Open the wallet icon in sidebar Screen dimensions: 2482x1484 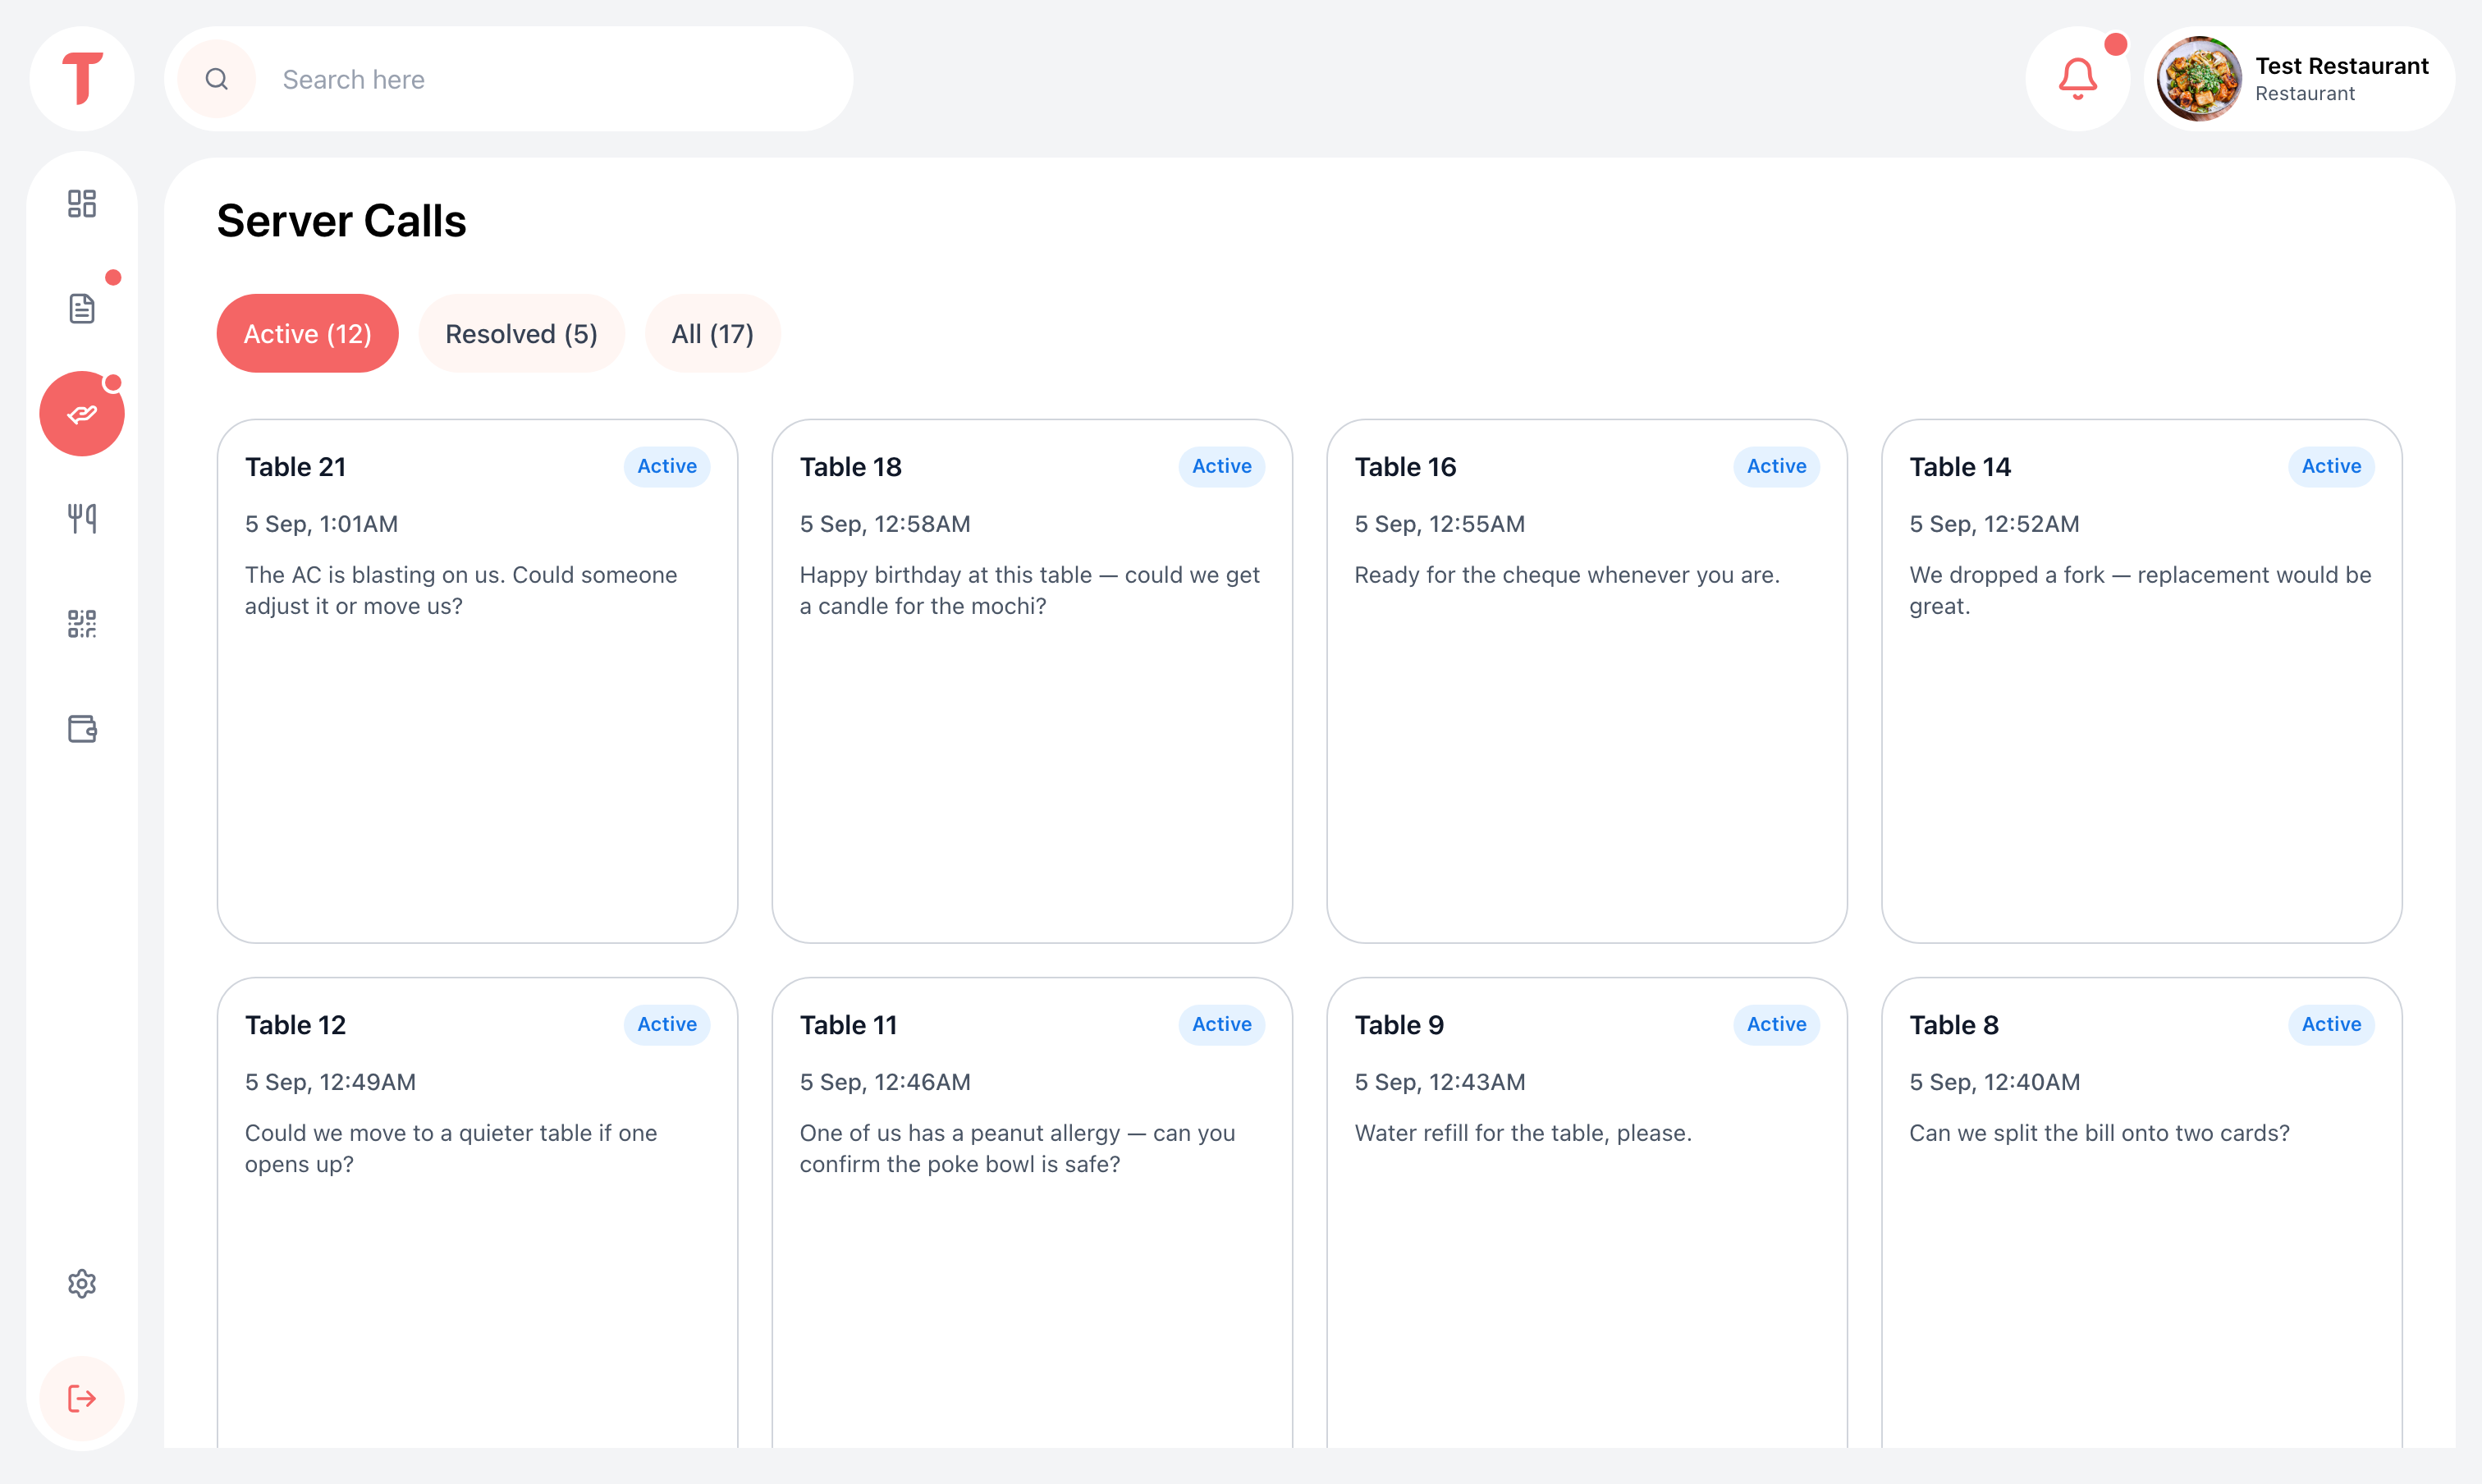click(x=82, y=729)
